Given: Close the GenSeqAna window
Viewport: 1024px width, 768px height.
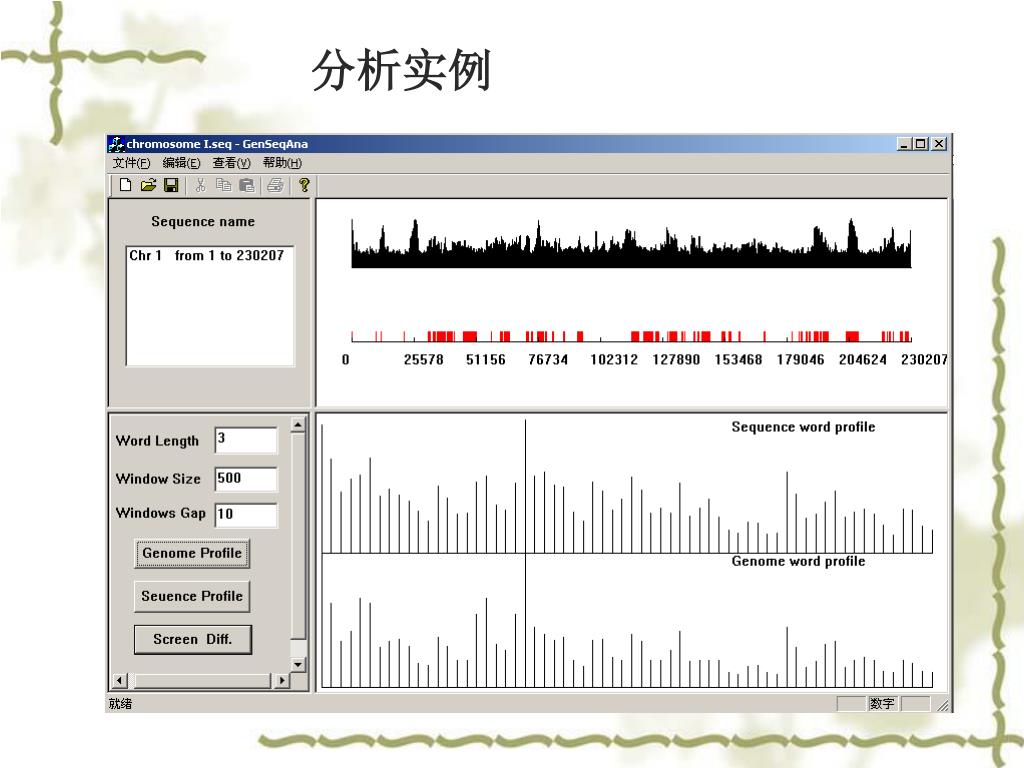Looking at the screenshot, I should tap(939, 144).
